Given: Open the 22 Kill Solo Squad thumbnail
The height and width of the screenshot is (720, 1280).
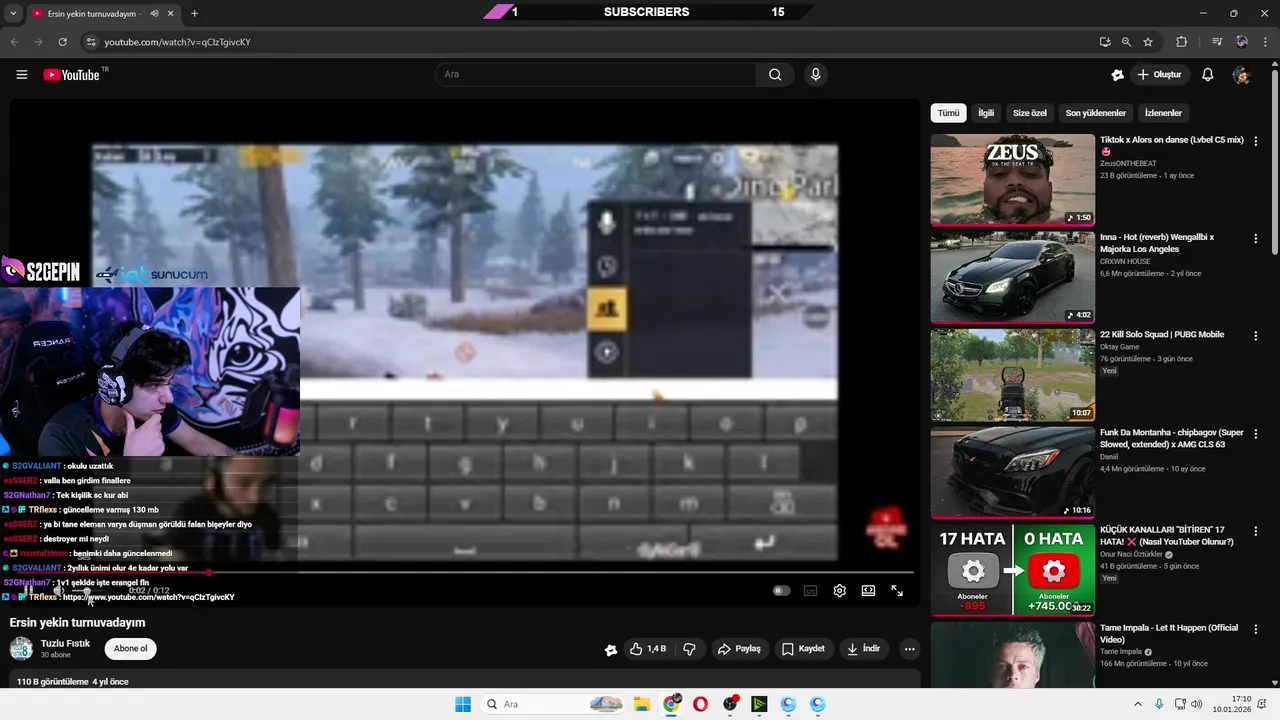Looking at the screenshot, I should coord(1012,375).
